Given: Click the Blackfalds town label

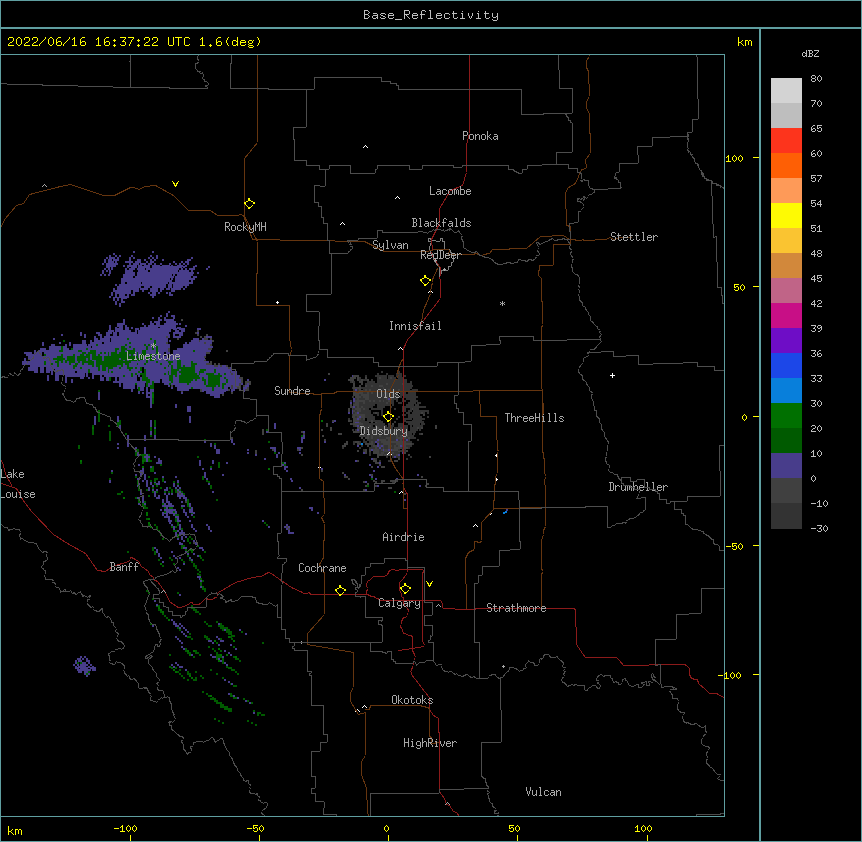Looking at the screenshot, I should pyautogui.click(x=441, y=223).
